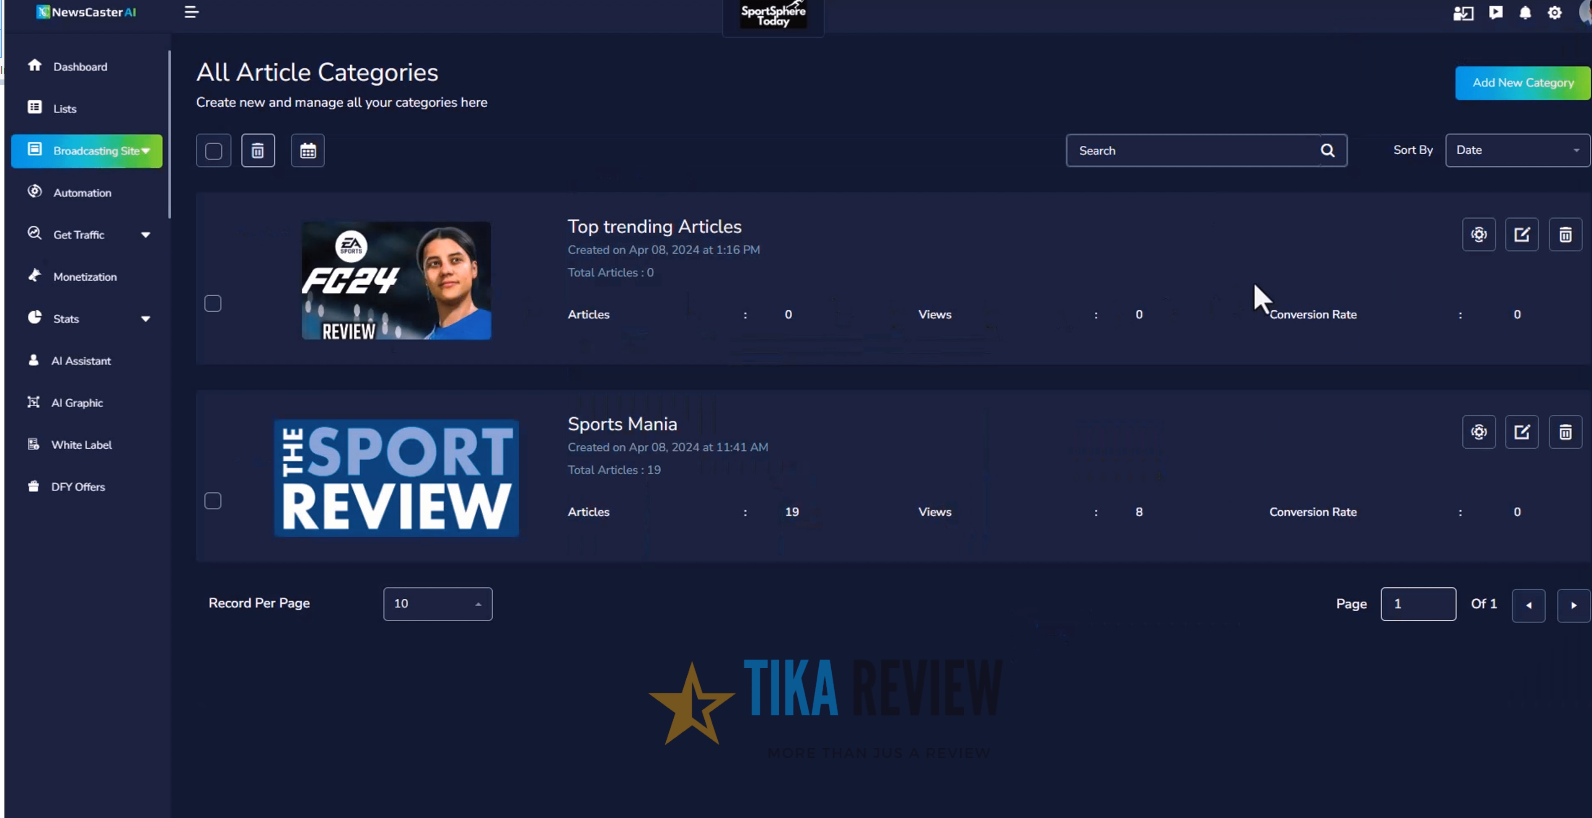This screenshot has height=818, width=1592.
Task: Click the Sport Review thumbnail
Action: [x=397, y=478]
